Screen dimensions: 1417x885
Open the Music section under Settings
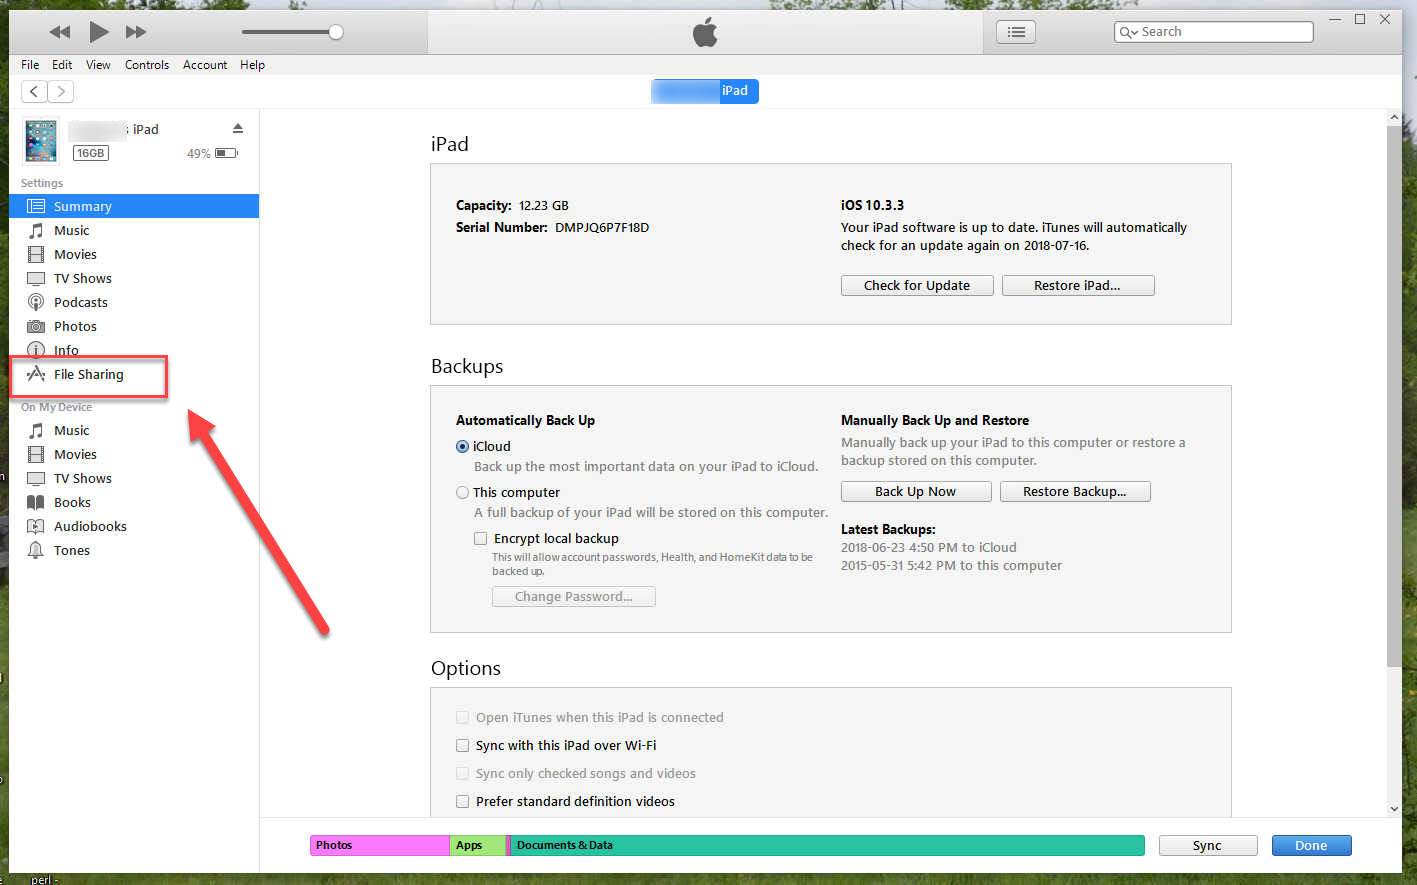71,230
